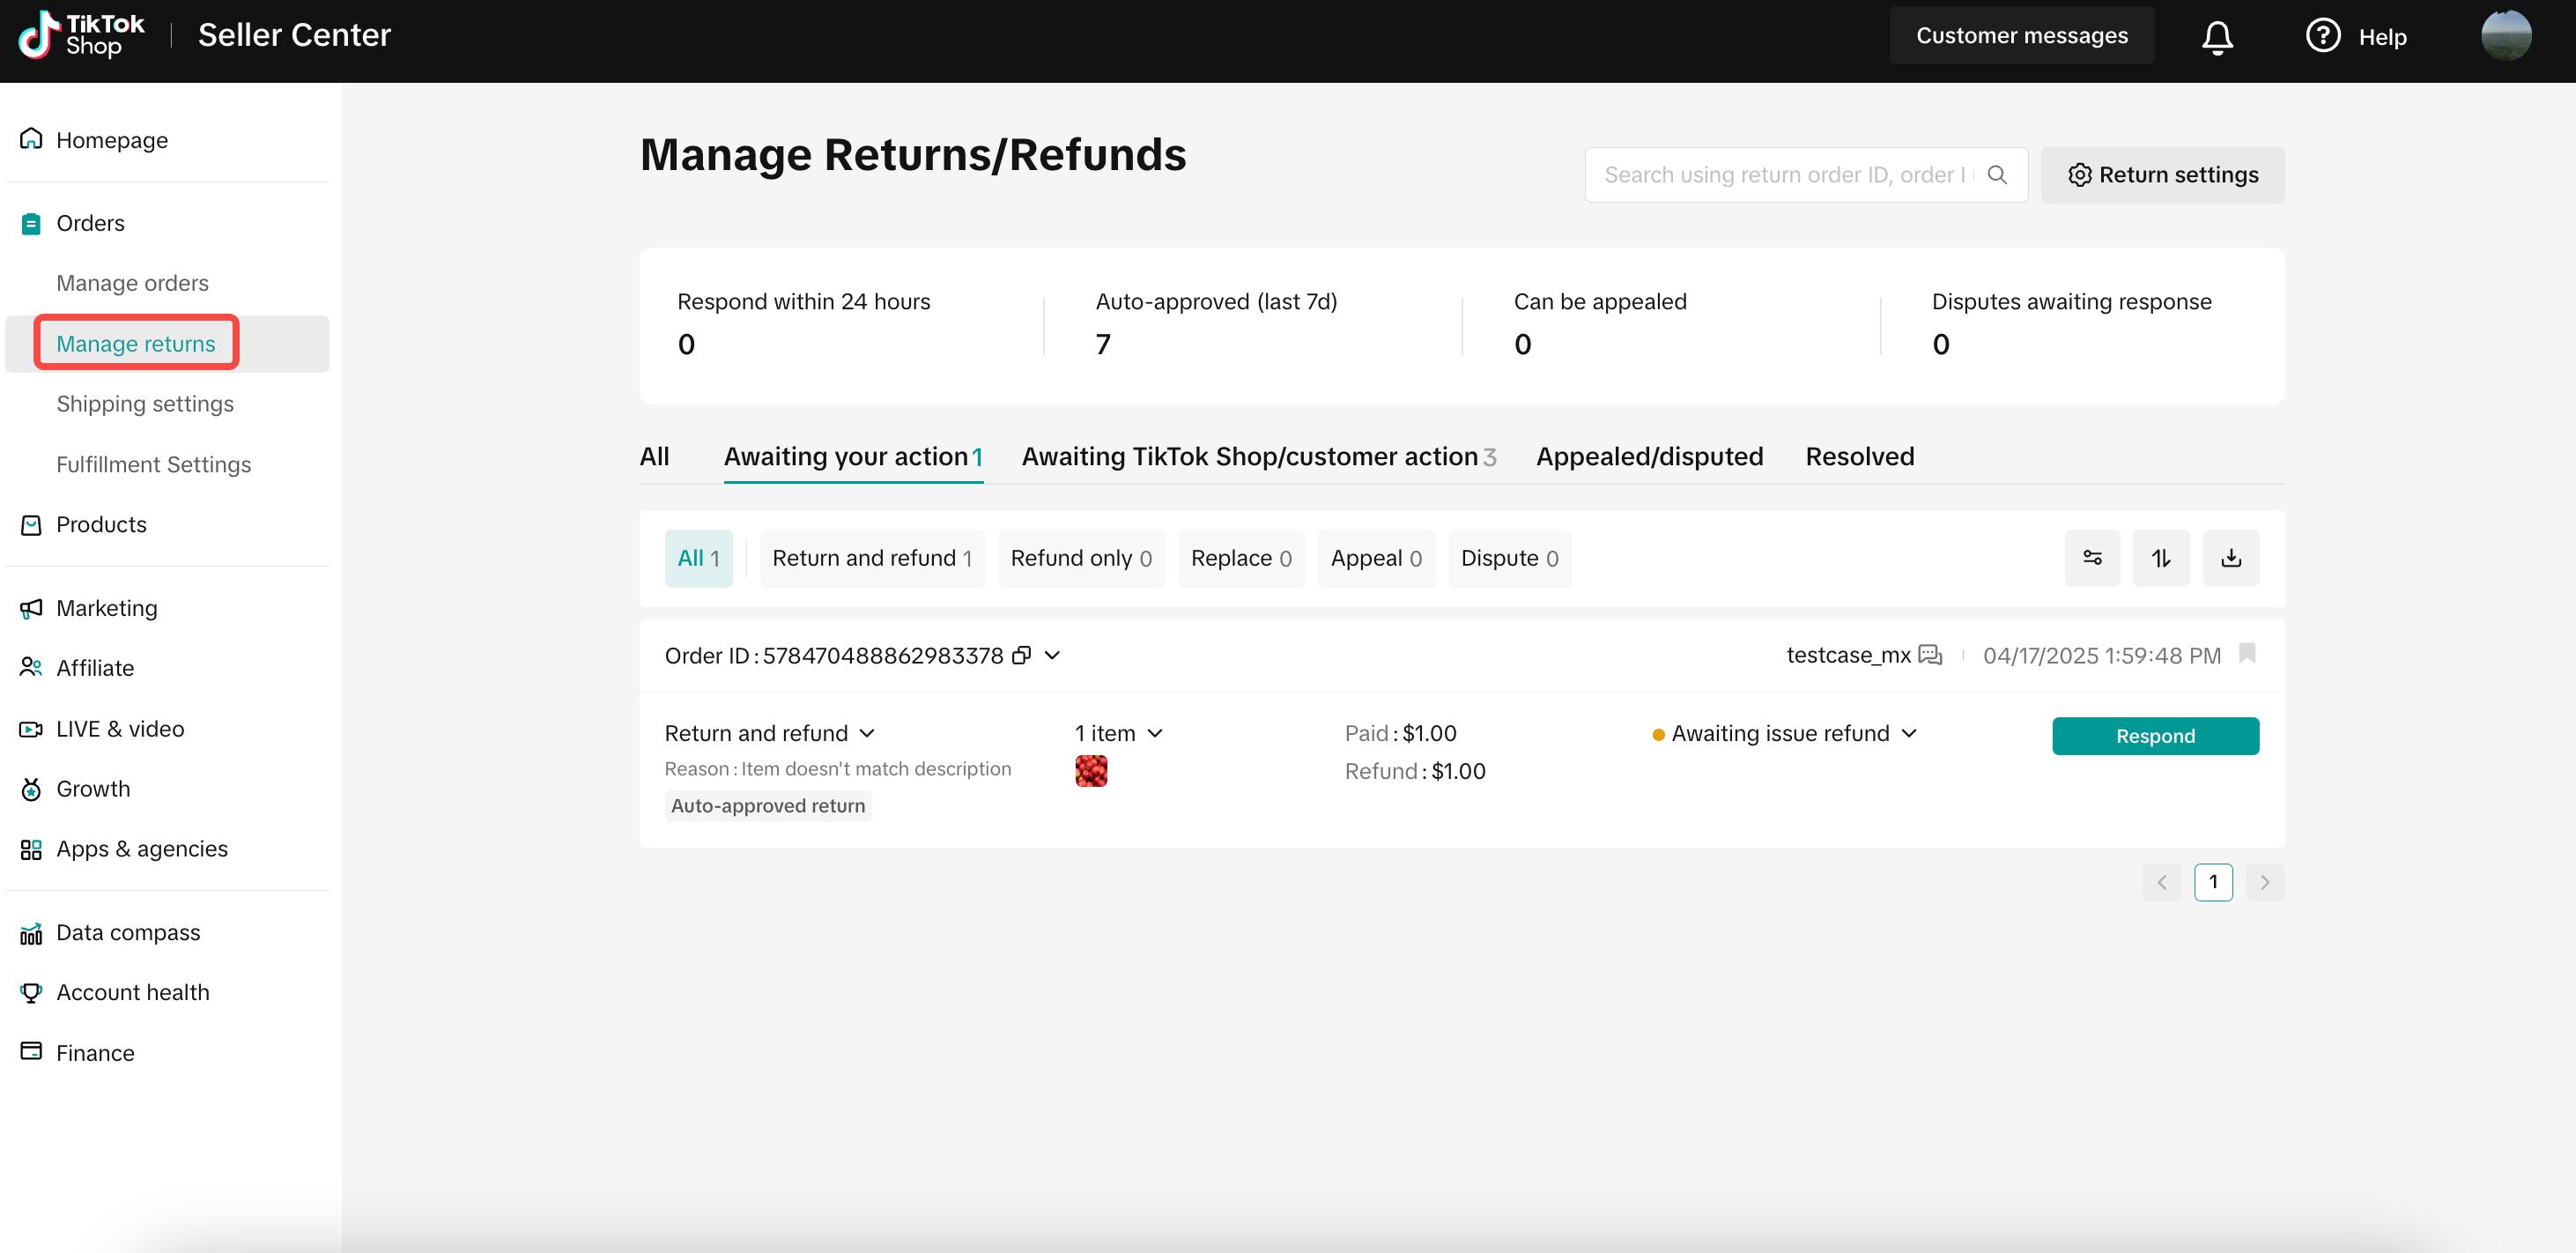The width and height of the screenshot is (2576, 1253).
Task: Download the returns list via export icon
Action: 2231,558
